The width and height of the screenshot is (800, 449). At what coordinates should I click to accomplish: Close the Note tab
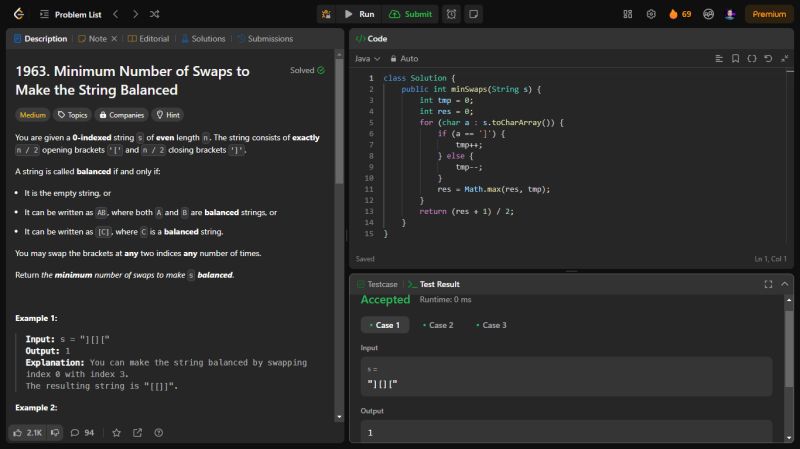pos(114,39)
